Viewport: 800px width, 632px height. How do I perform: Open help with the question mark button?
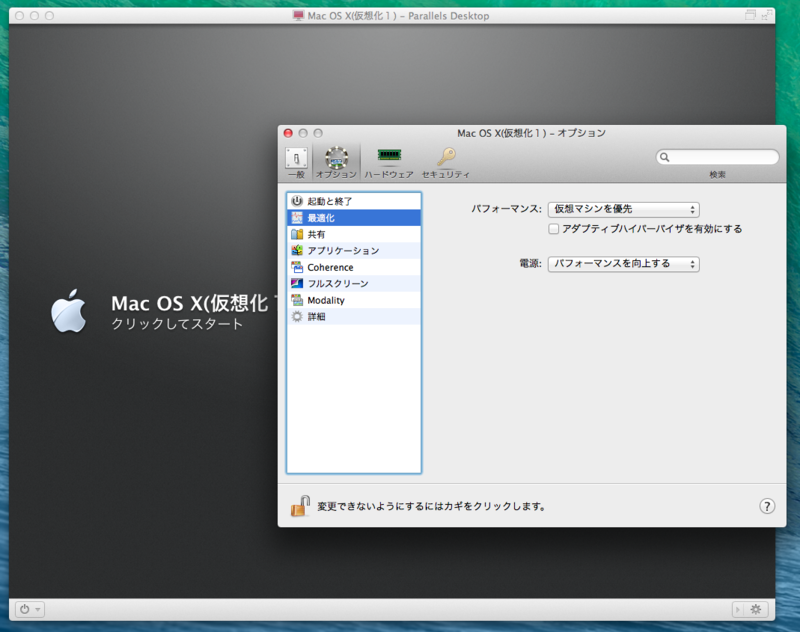coord(767,506)
